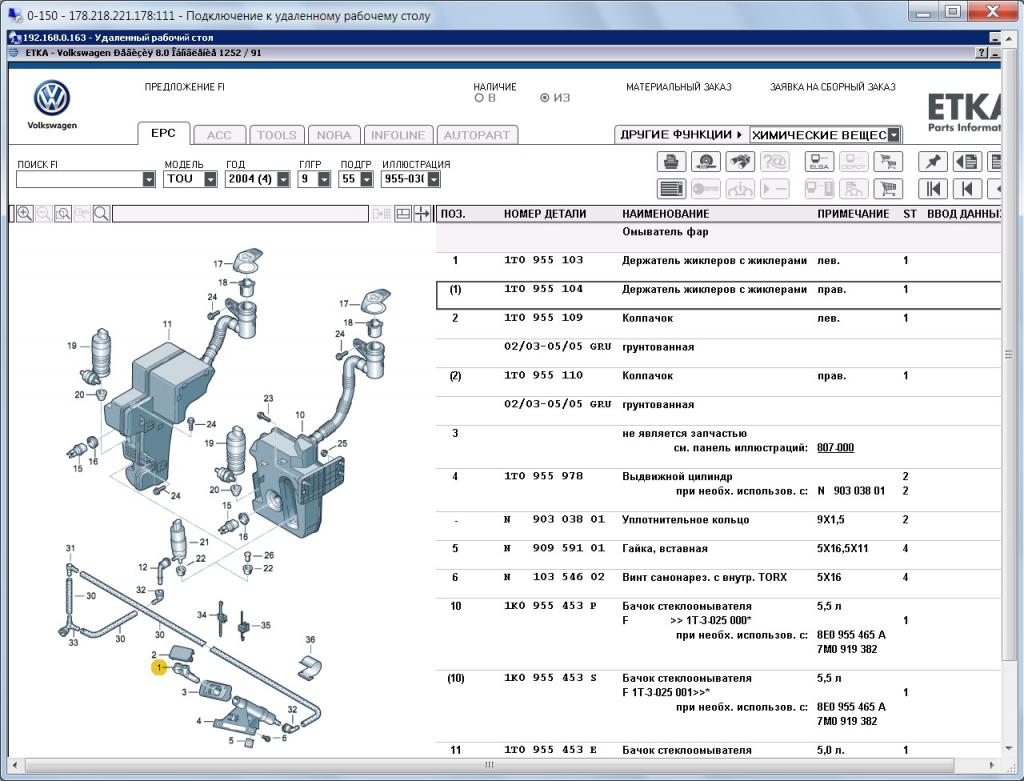Screen dimensions: 1024x781
Task: Open the ПОИСК FI dropdown
Action: click(149, 179)
